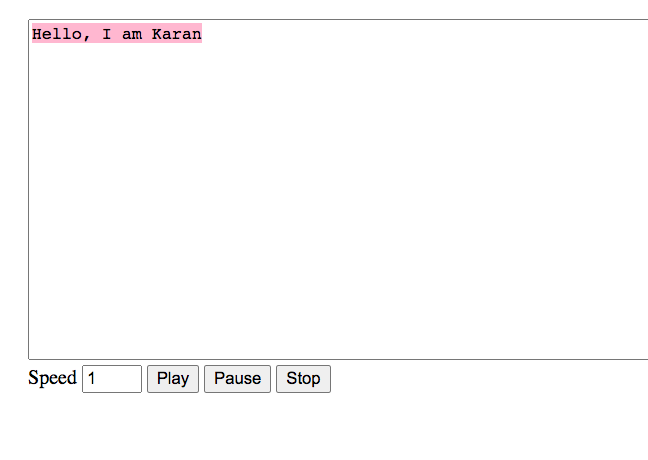Click bottom-left corner inside the text area
Image resolution: width=648 pixels, height=460 pixels.
point(36,350)
